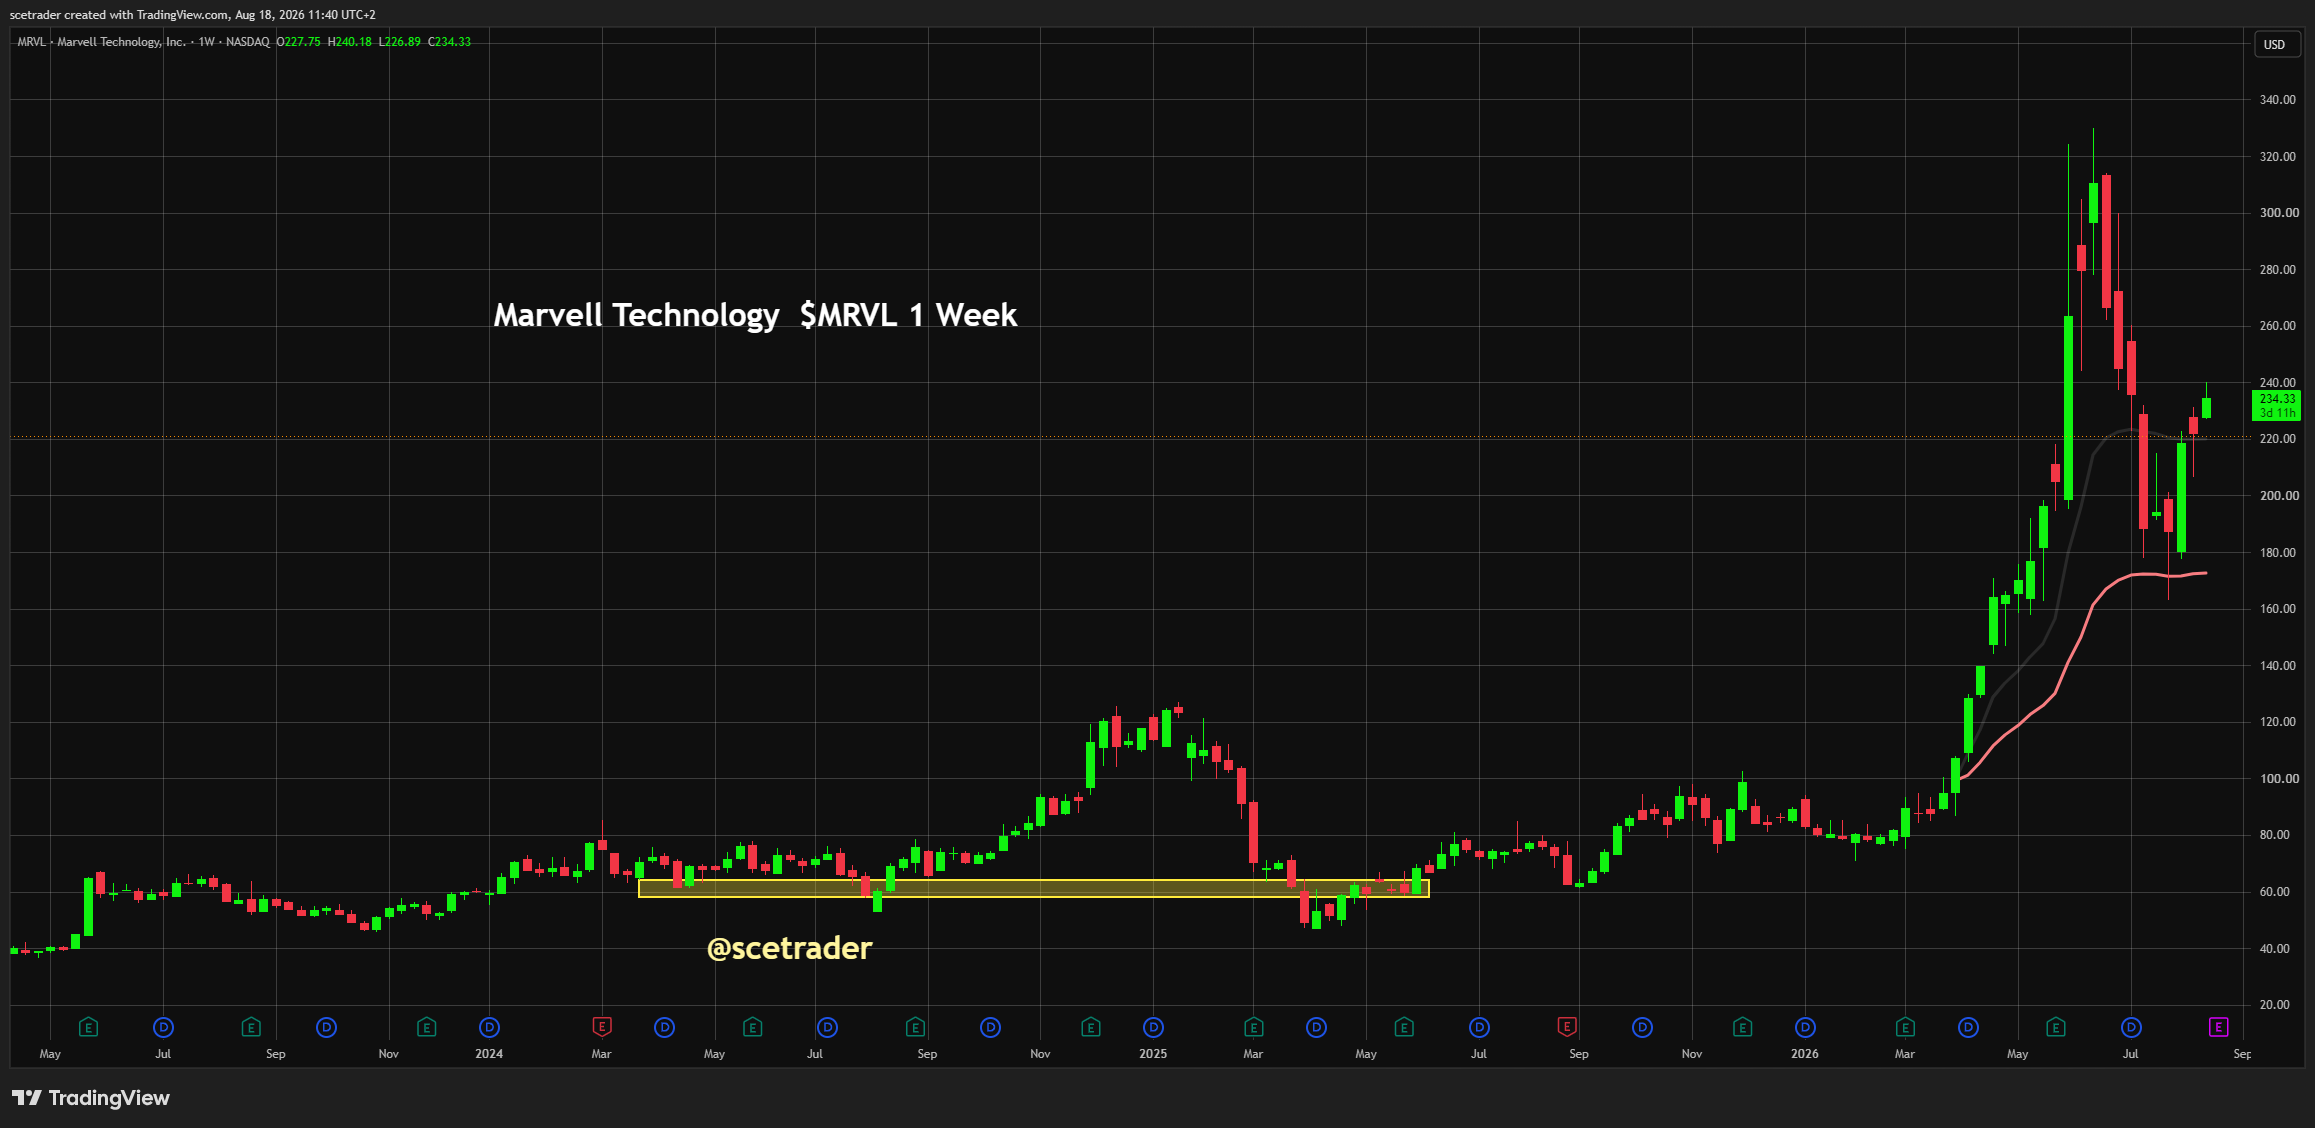The image size is (2315, 1128).
Task: Click the 'scetrader created with TradingView.com' header text
Action: click(x=119, y=15)
